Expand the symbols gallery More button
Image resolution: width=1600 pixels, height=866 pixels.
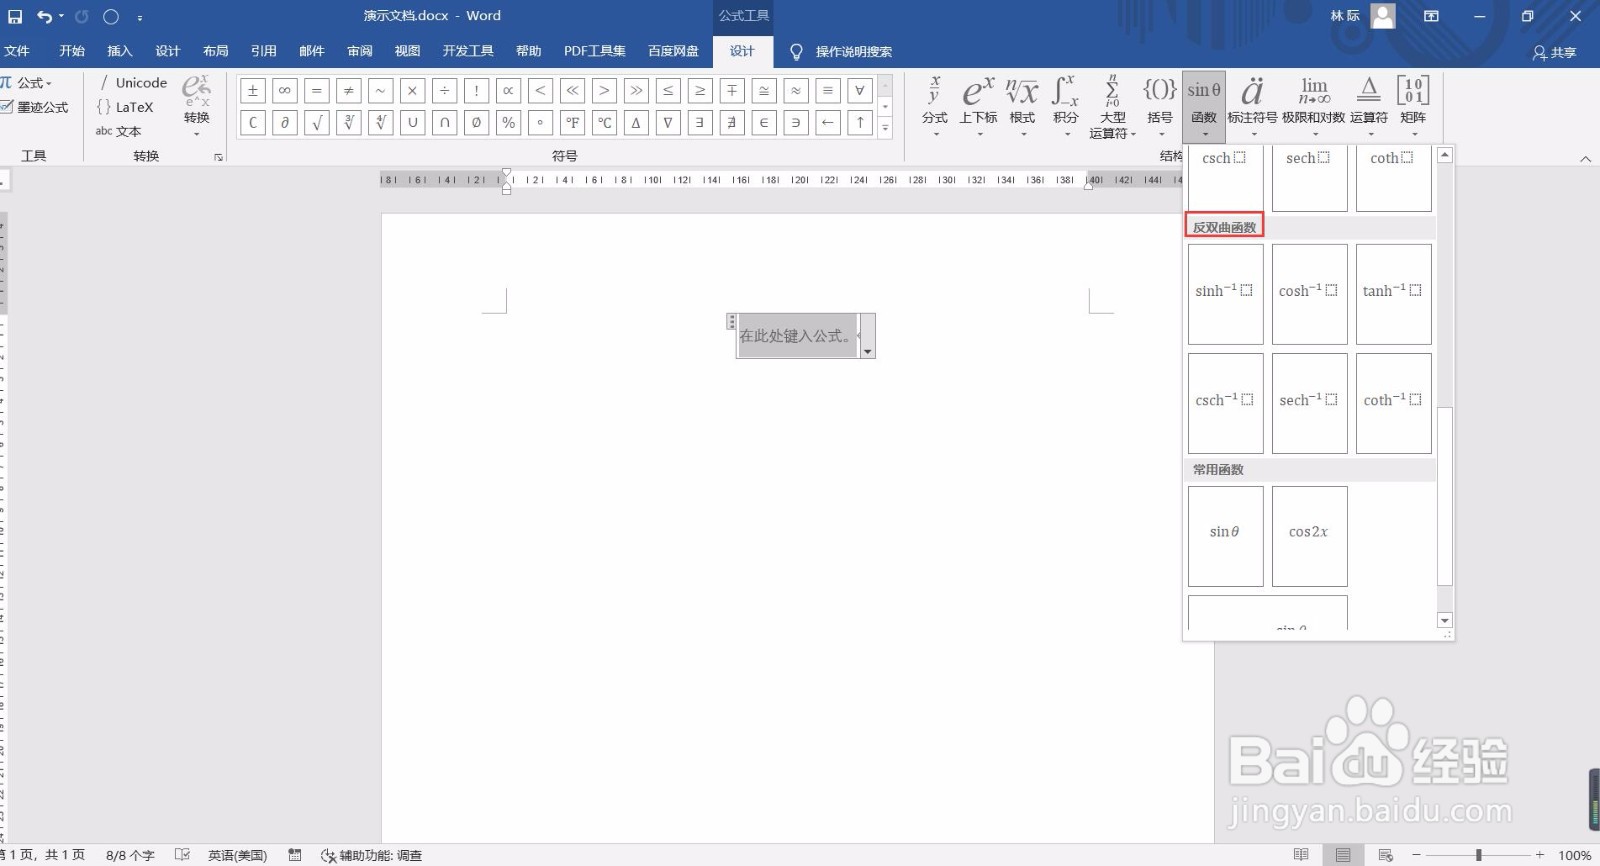point(885,128)
